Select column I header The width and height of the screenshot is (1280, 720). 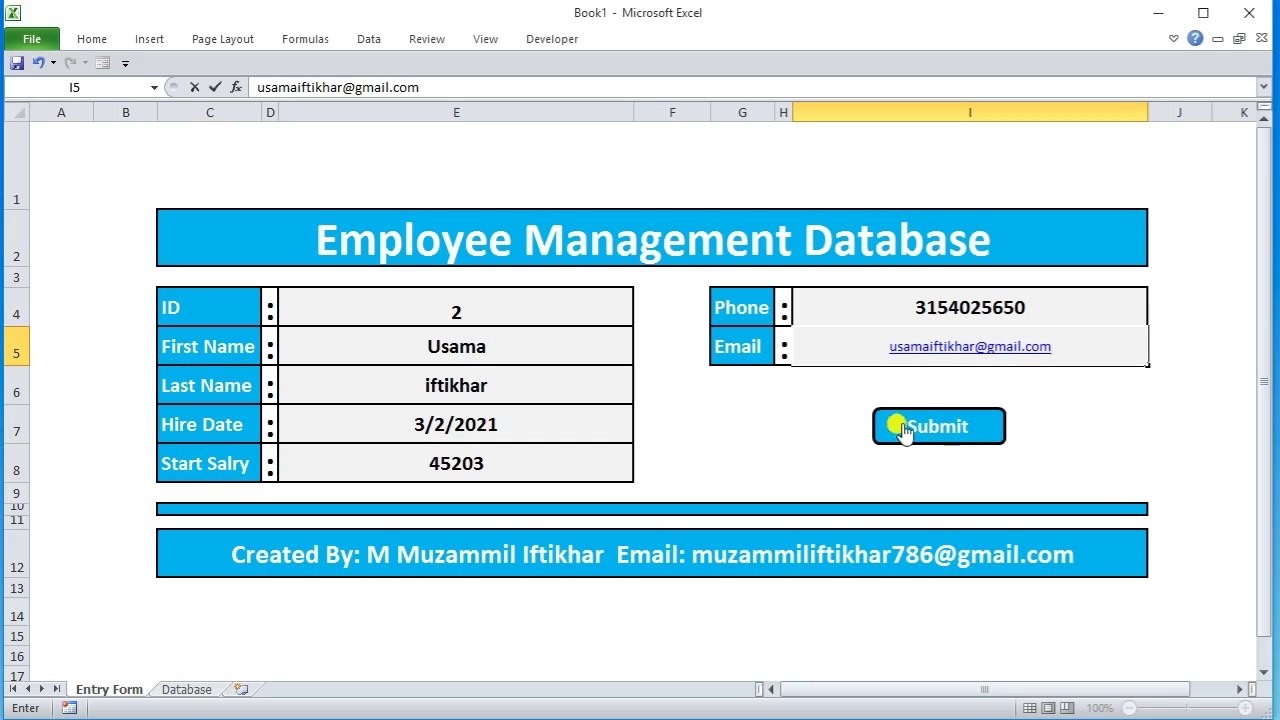(969, 113)
